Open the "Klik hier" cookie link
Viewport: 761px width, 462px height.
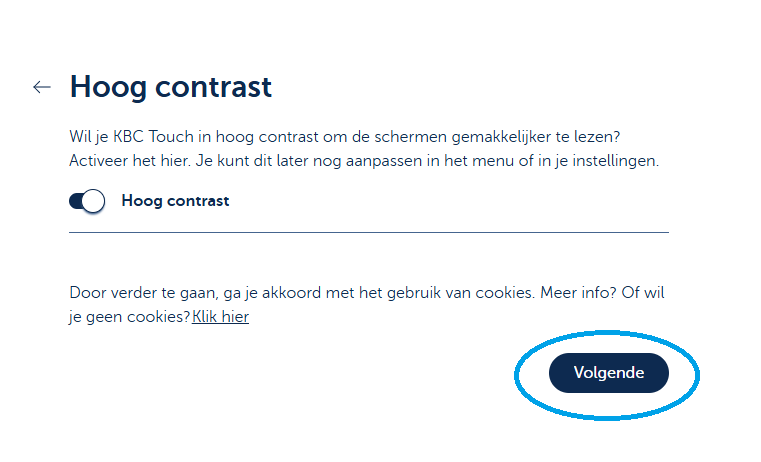(221, 317)
